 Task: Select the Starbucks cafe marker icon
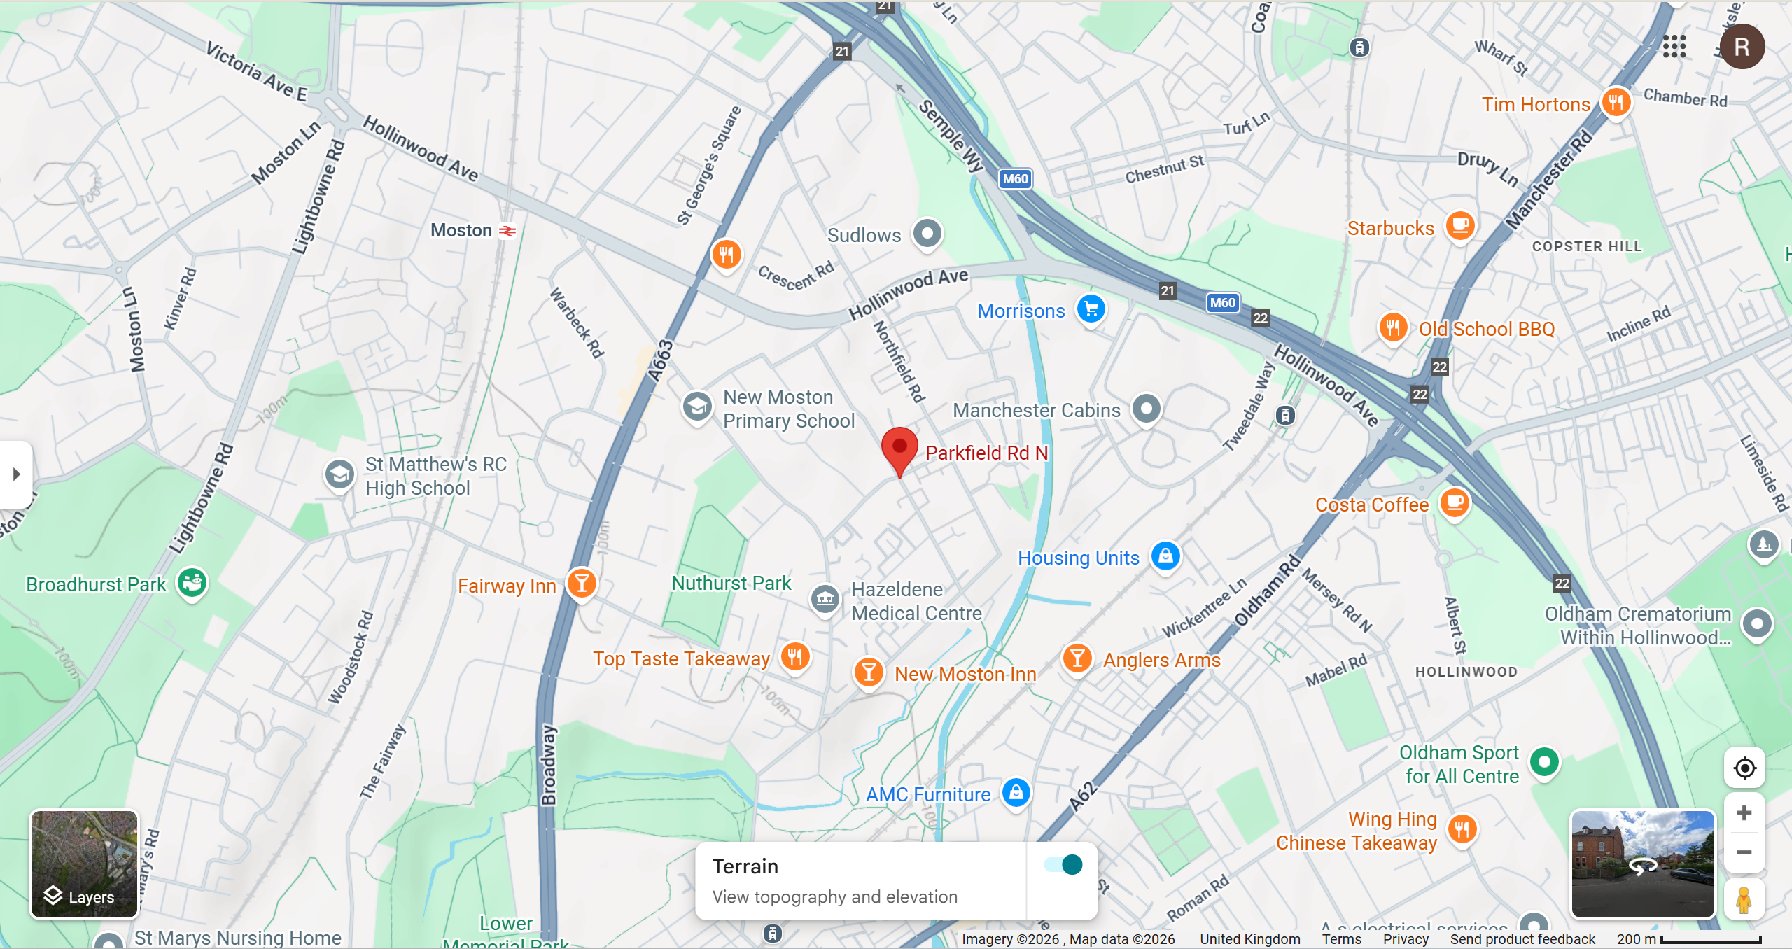[x=1460, y=226]
